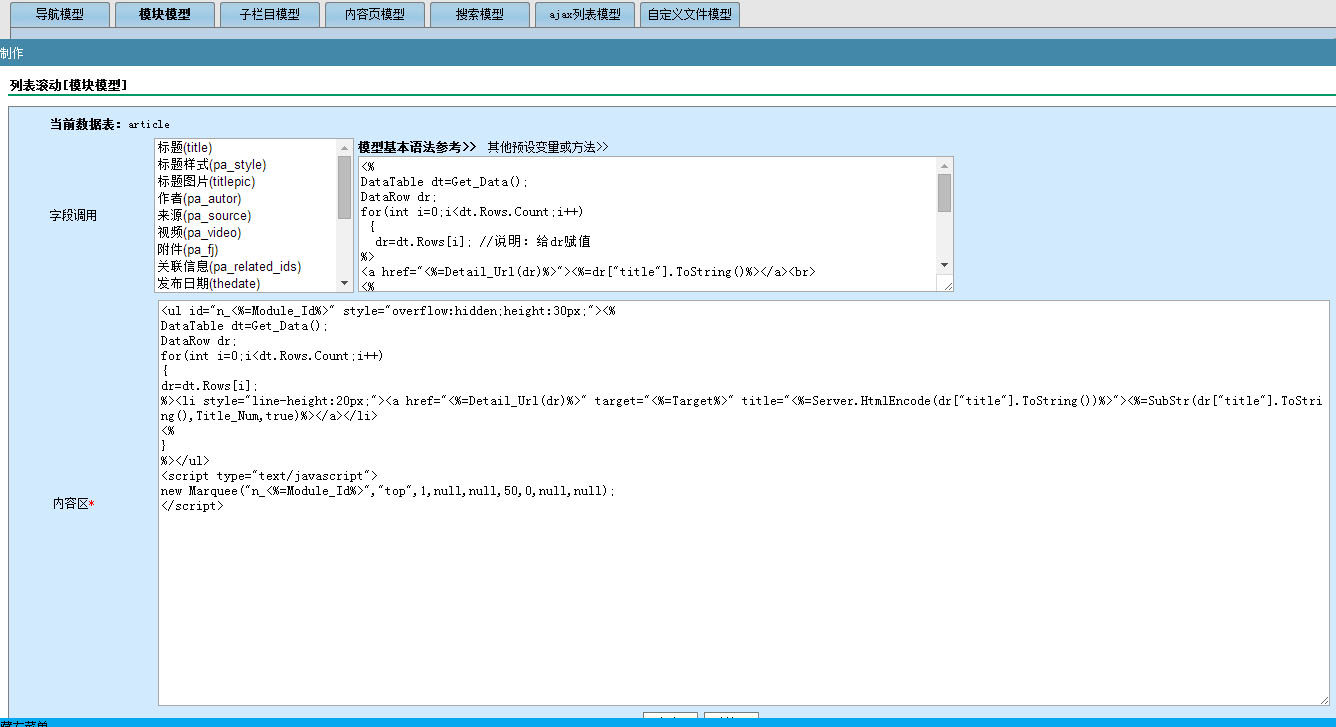Open the 自定义文件模型 tab
Image resolution: width=1336 pixels, height=727 pixels.
pyautogui.click(x=689, y=15)
